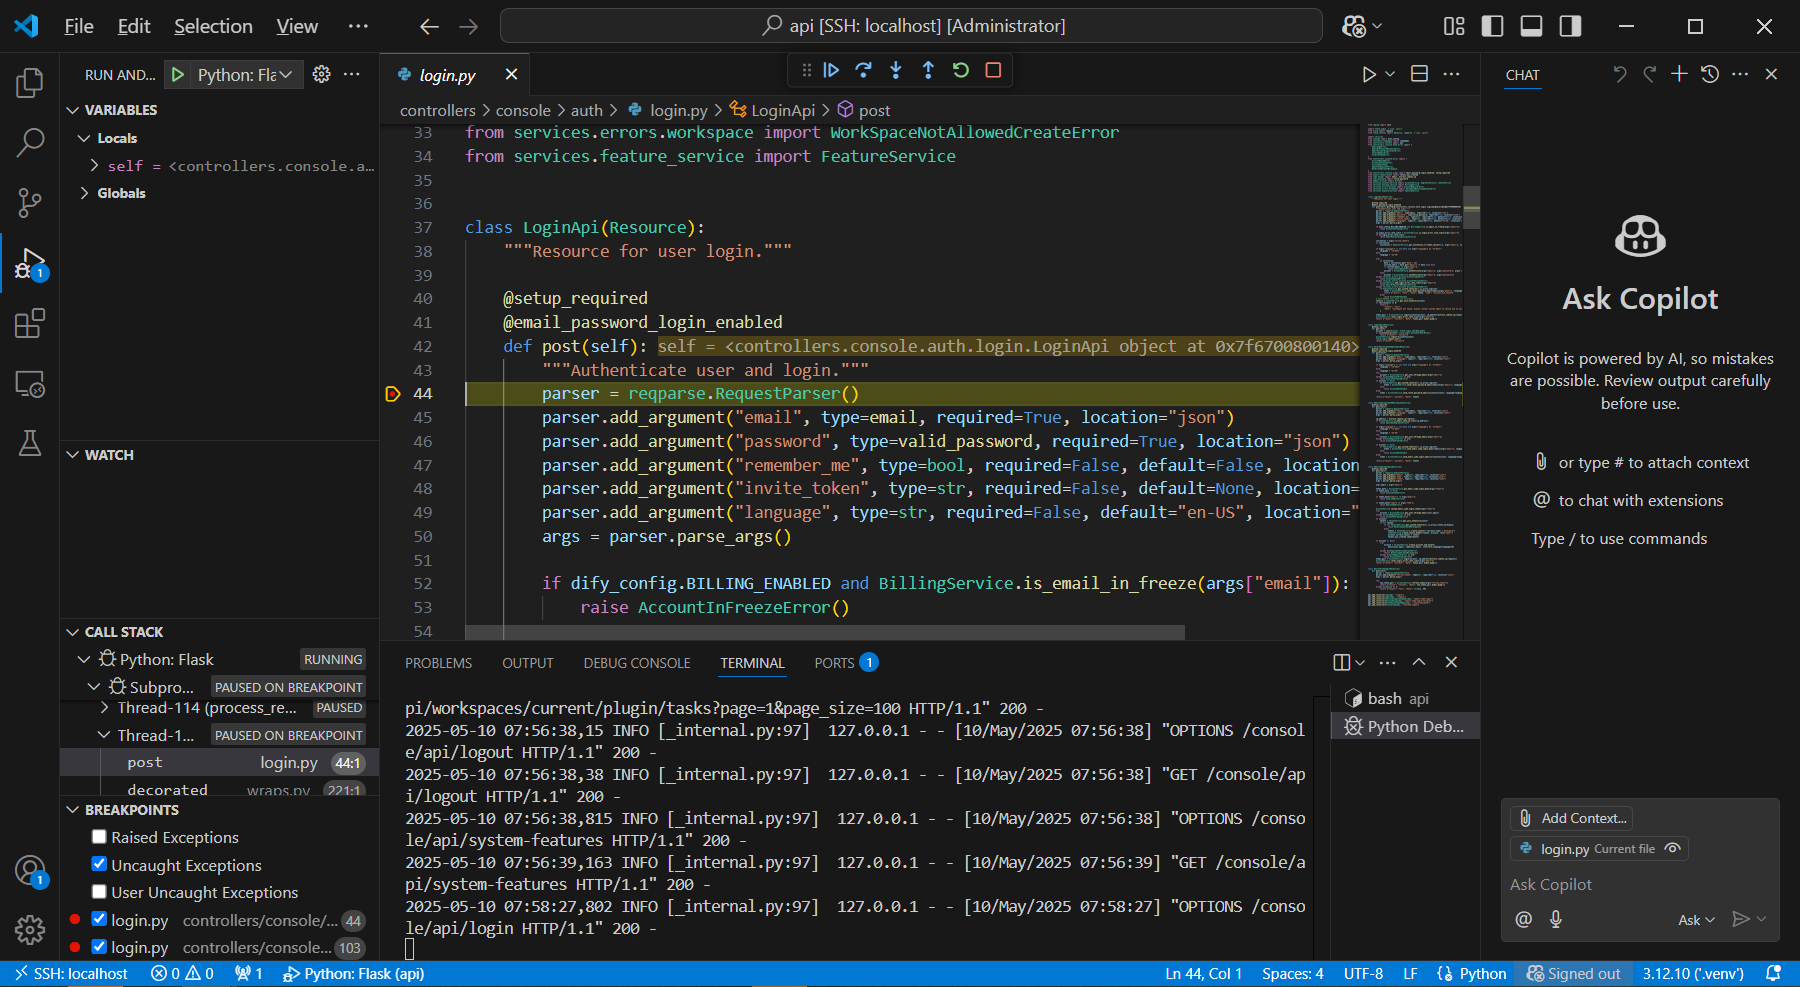Click the Ask Copilot input field
Image resolution: width=1800 pixels, height=987 pixels.
[x=1640, y=884]
